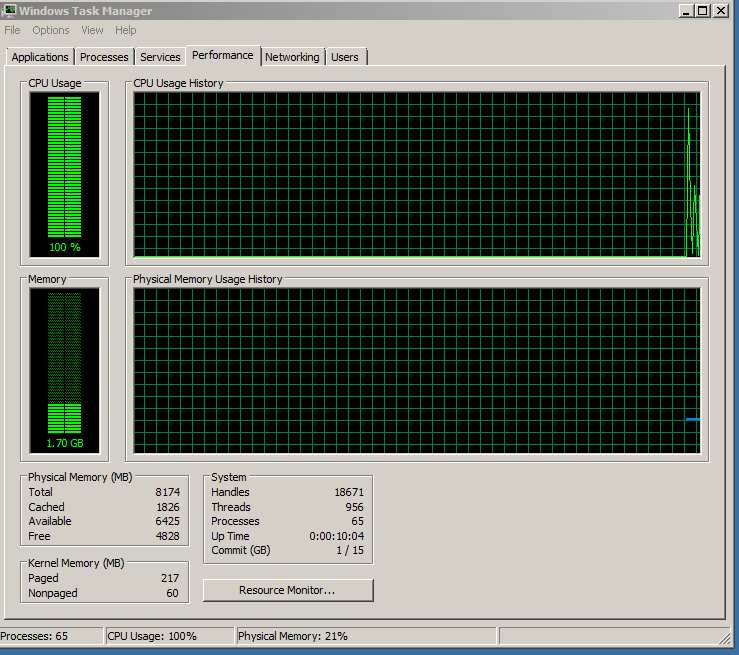Click the Cached memory value 1826
This screenshot has height=655, width=739.
point(168,507)
